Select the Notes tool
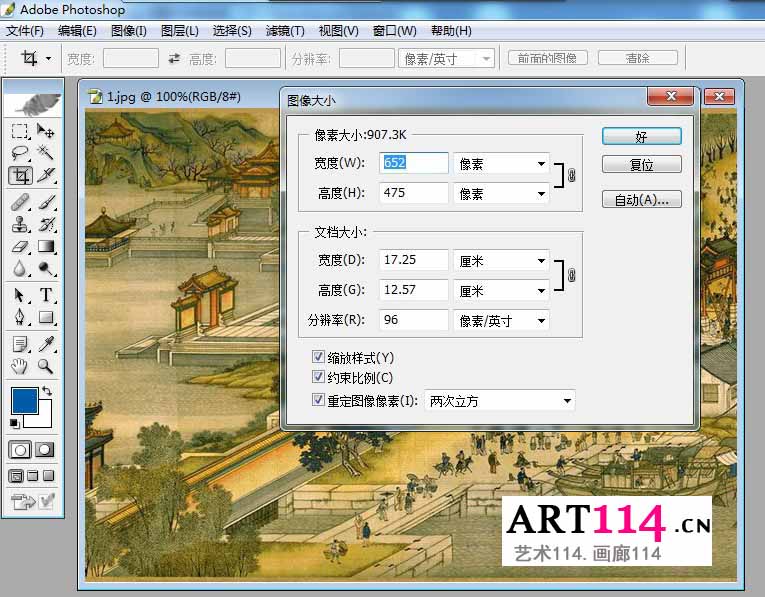 (x=20, y=344)
